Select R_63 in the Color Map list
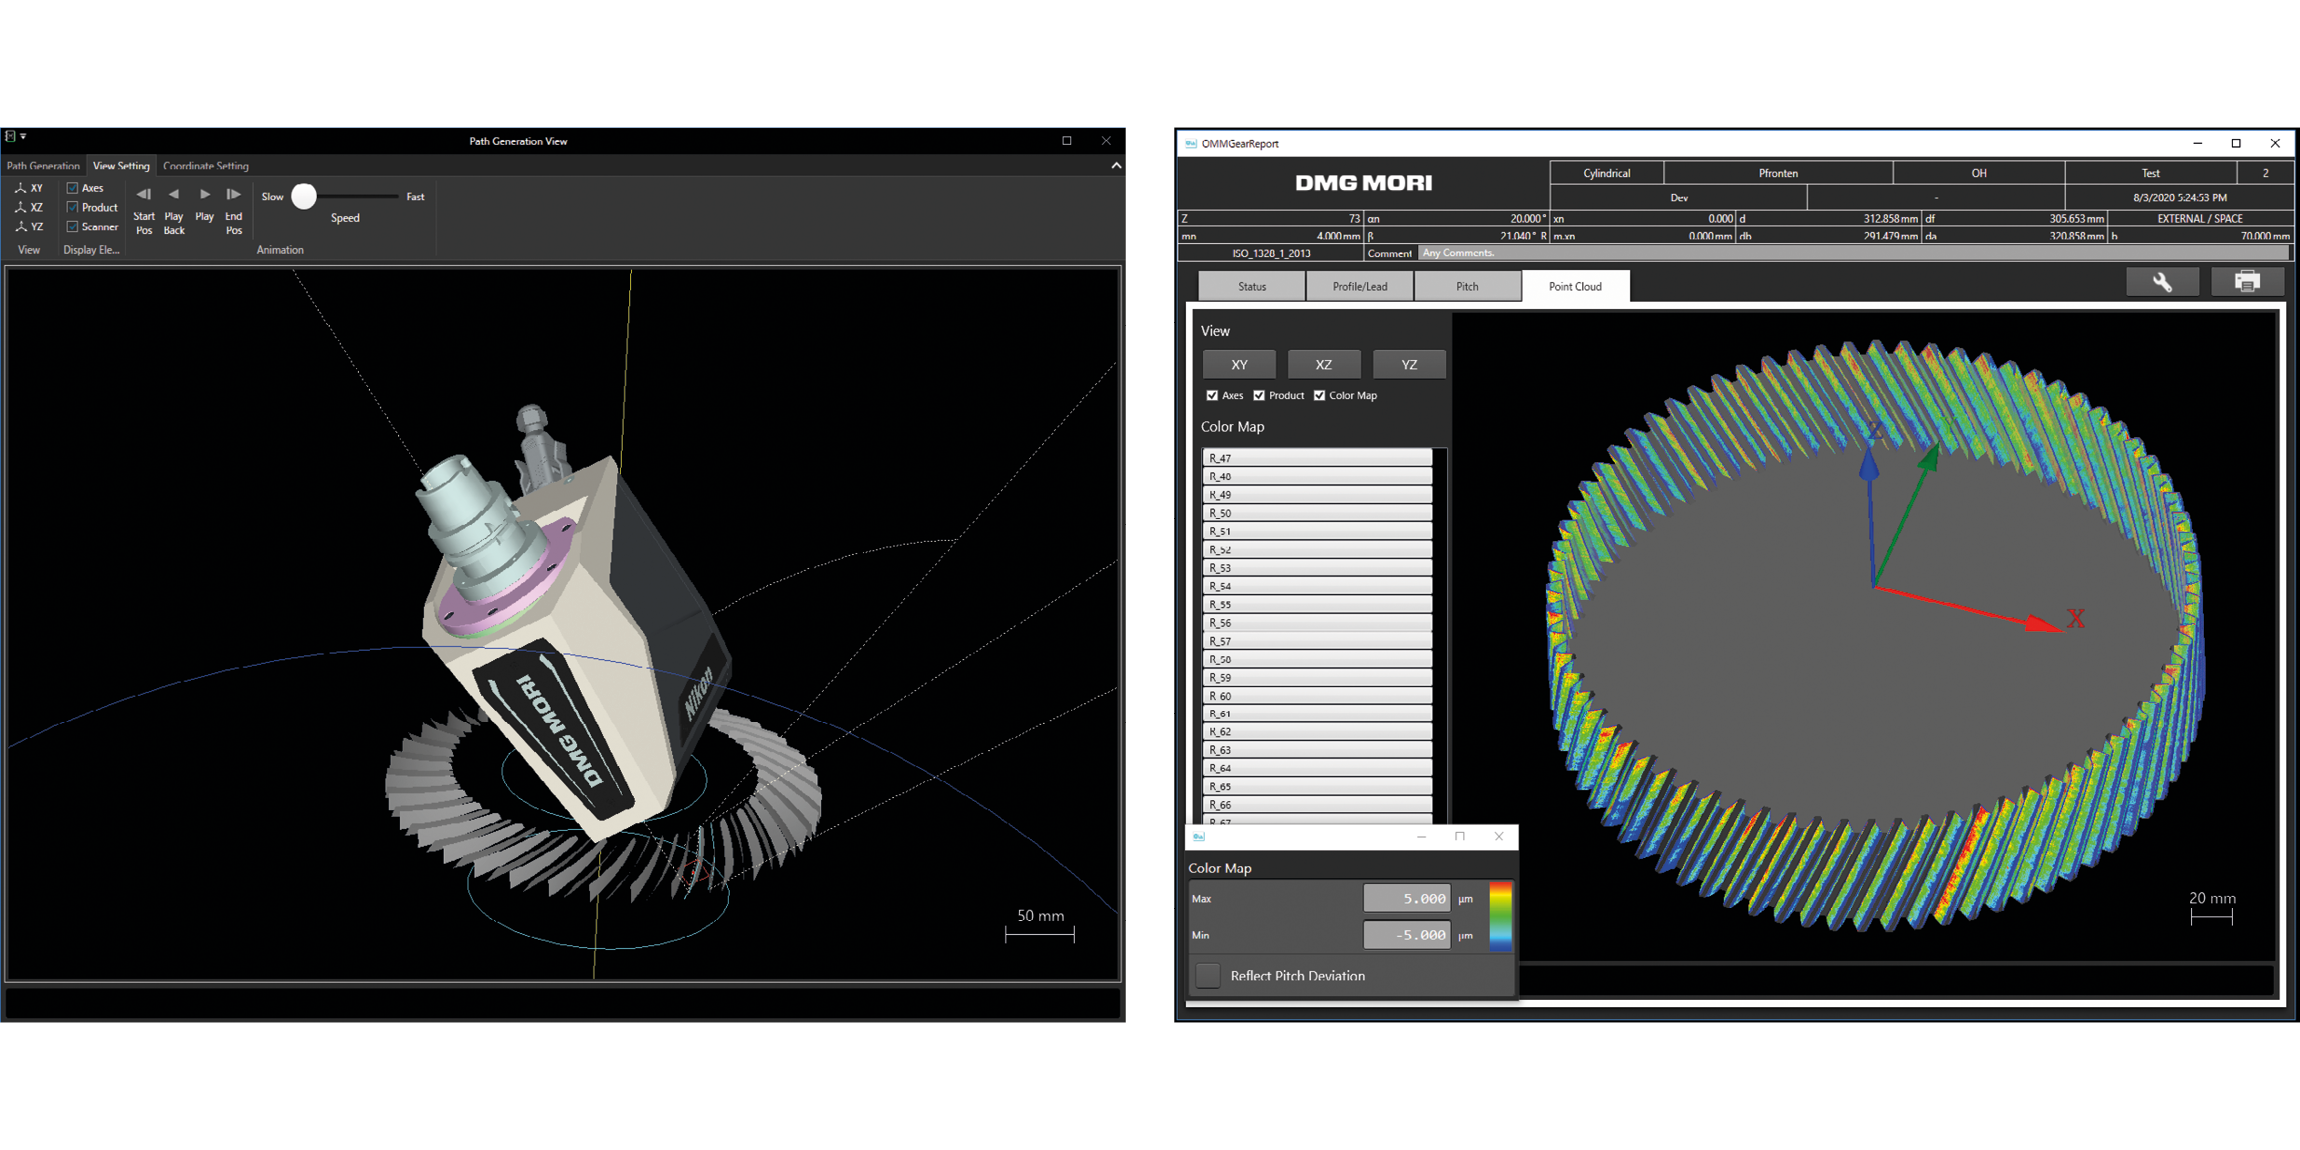Image resolution: width=2300 pixels, height=1150 pixels. point(1317,750)
